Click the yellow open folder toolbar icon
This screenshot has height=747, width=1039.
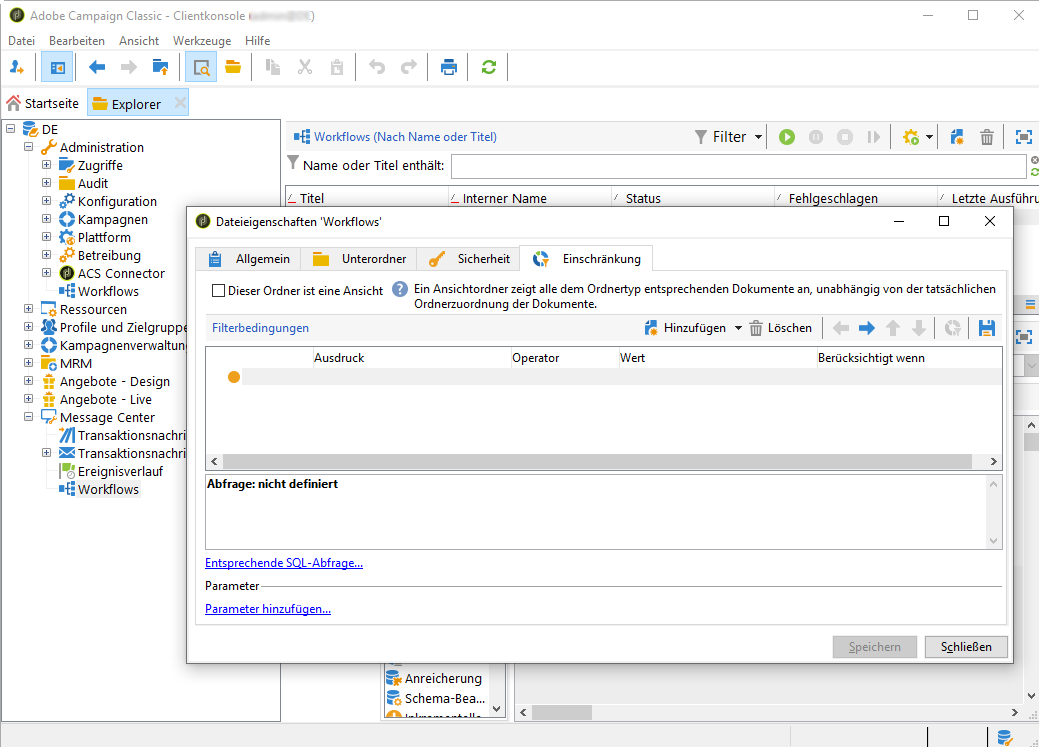[x=233, y=67]
